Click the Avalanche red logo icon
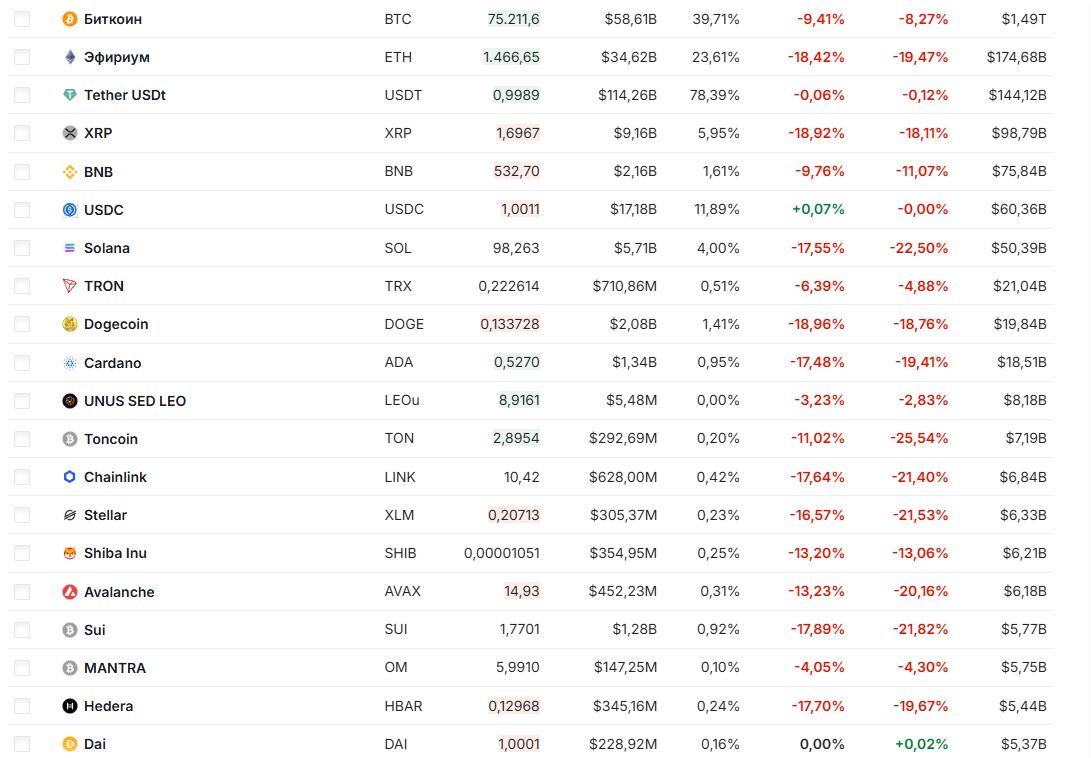Viewport: 1091px width, 758px height. pos(70,592)
